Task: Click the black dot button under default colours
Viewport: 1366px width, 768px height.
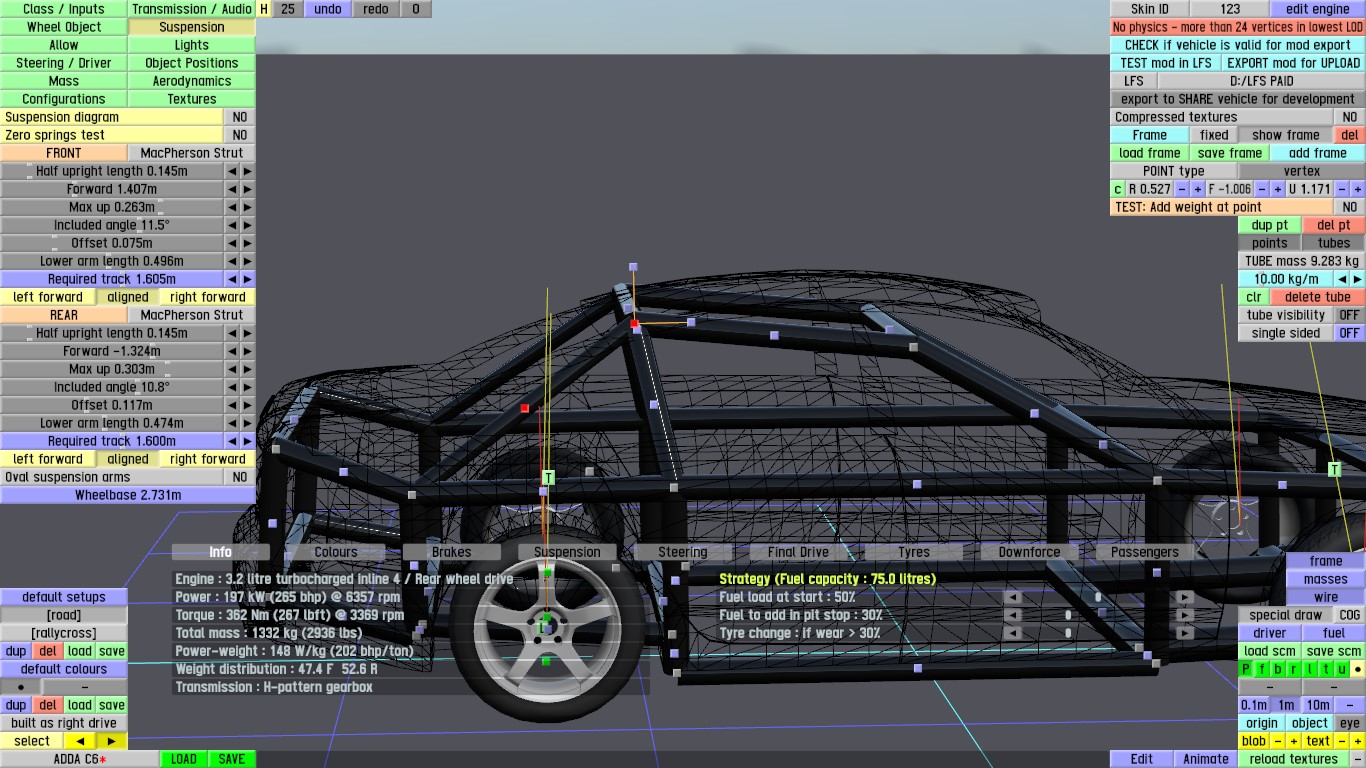Action: pyautogui.click(x=20, y=687)
